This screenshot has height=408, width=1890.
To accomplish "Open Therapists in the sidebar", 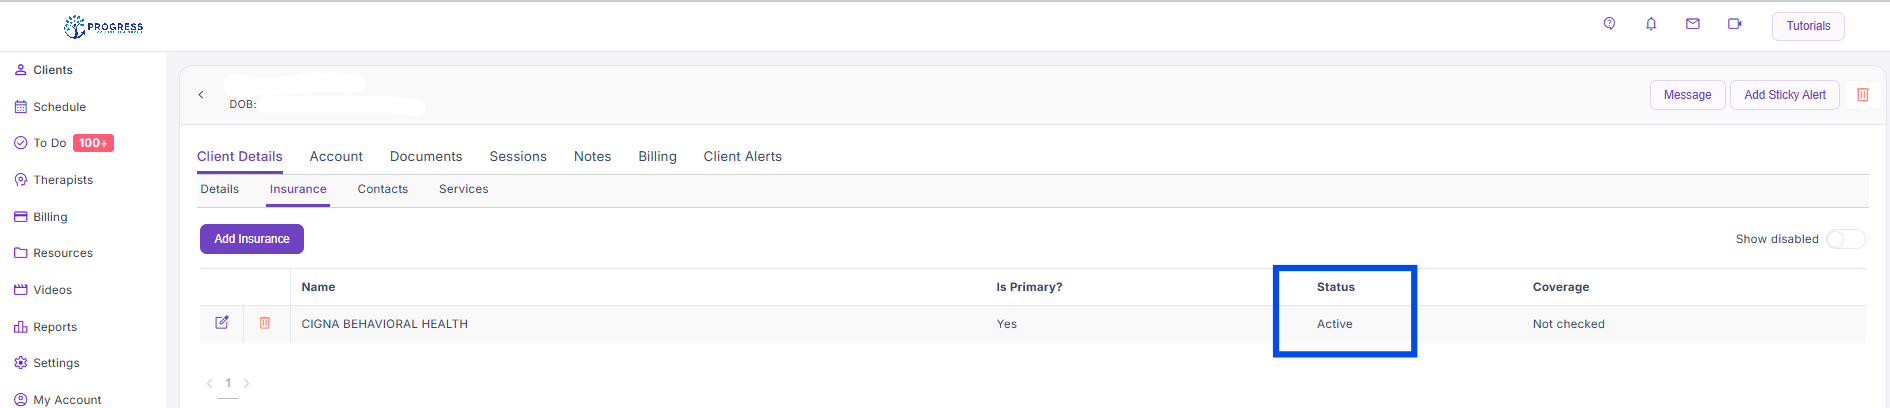I will coord(62,180).
